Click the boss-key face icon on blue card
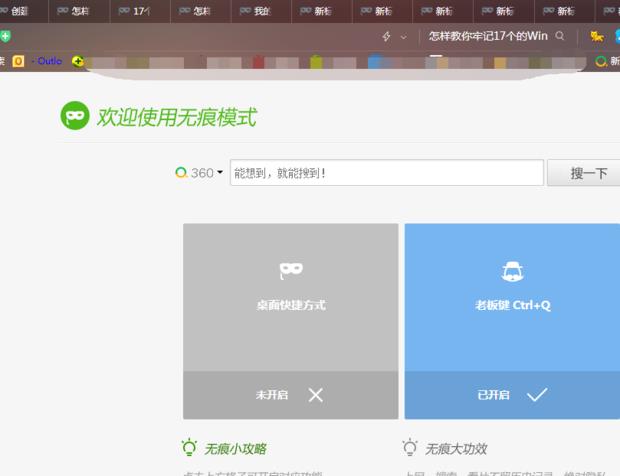This screenshot has width=620, height=476. tap(512, 270)
